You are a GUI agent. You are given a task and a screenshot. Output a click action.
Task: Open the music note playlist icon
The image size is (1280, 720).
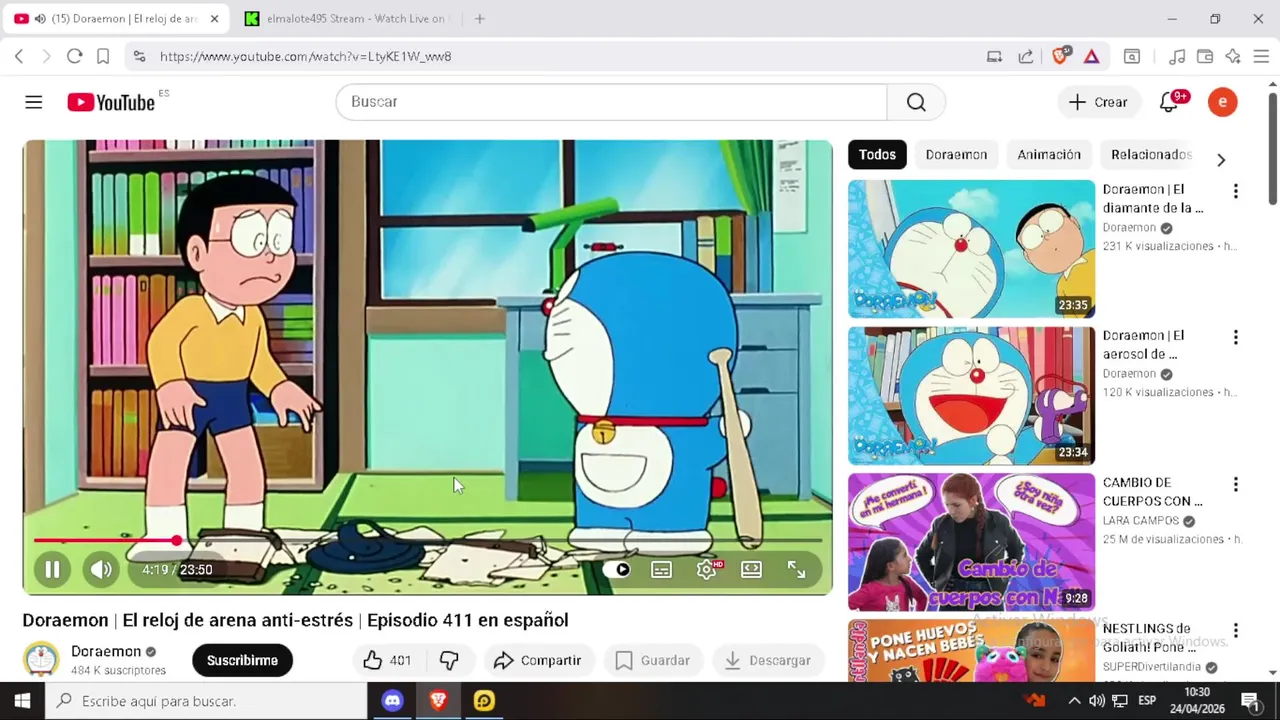[x=1177, y=57]
